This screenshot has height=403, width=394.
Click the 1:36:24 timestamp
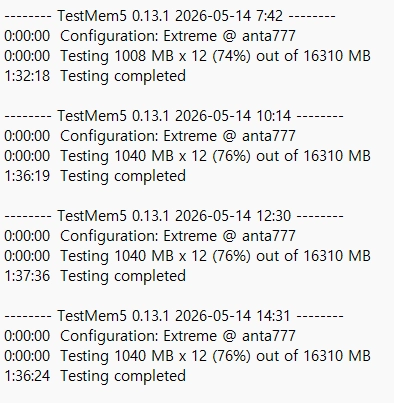[27, 376]
